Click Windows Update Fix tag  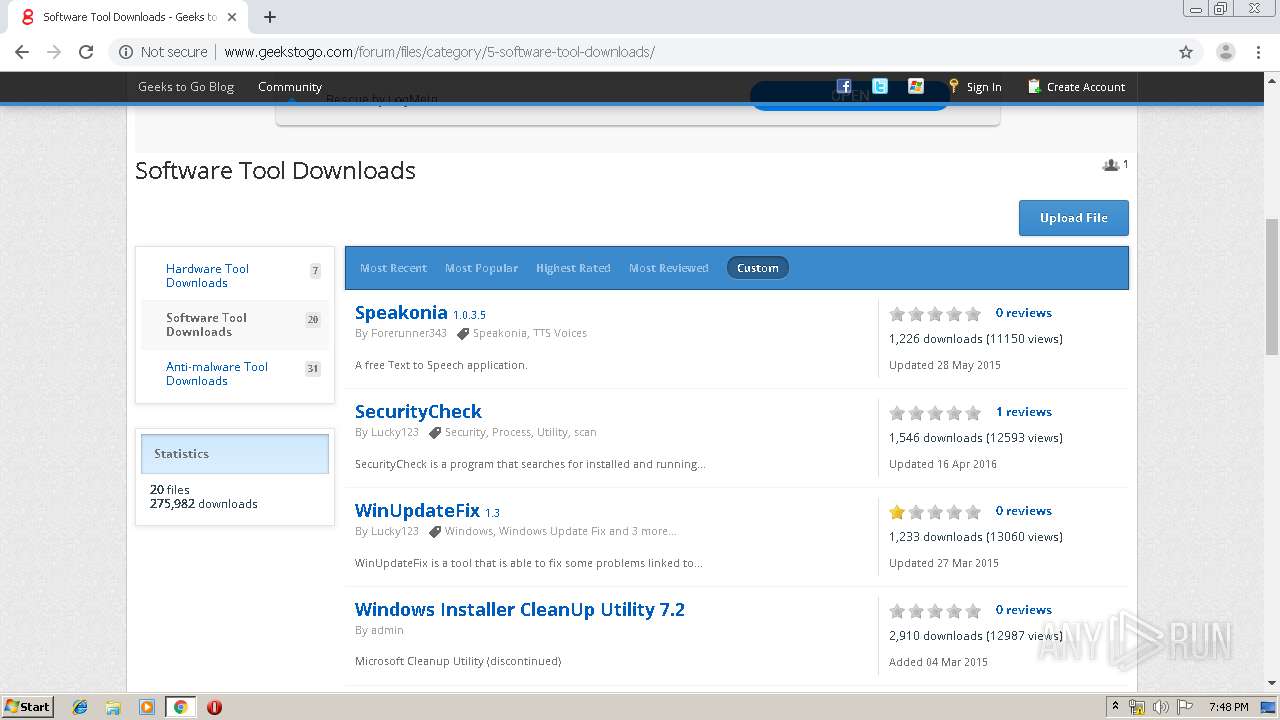552,531
